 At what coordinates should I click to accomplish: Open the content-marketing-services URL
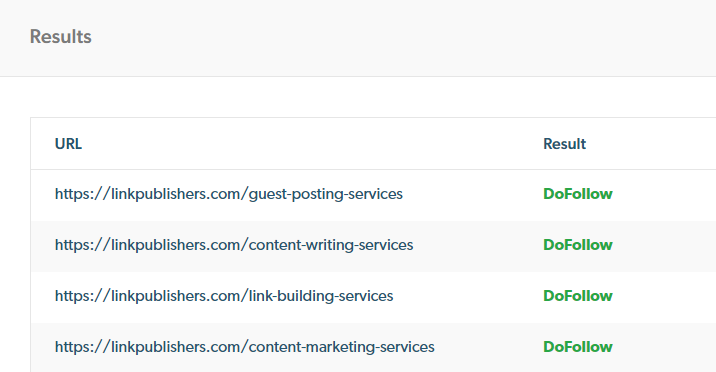[x=245, y=347]
